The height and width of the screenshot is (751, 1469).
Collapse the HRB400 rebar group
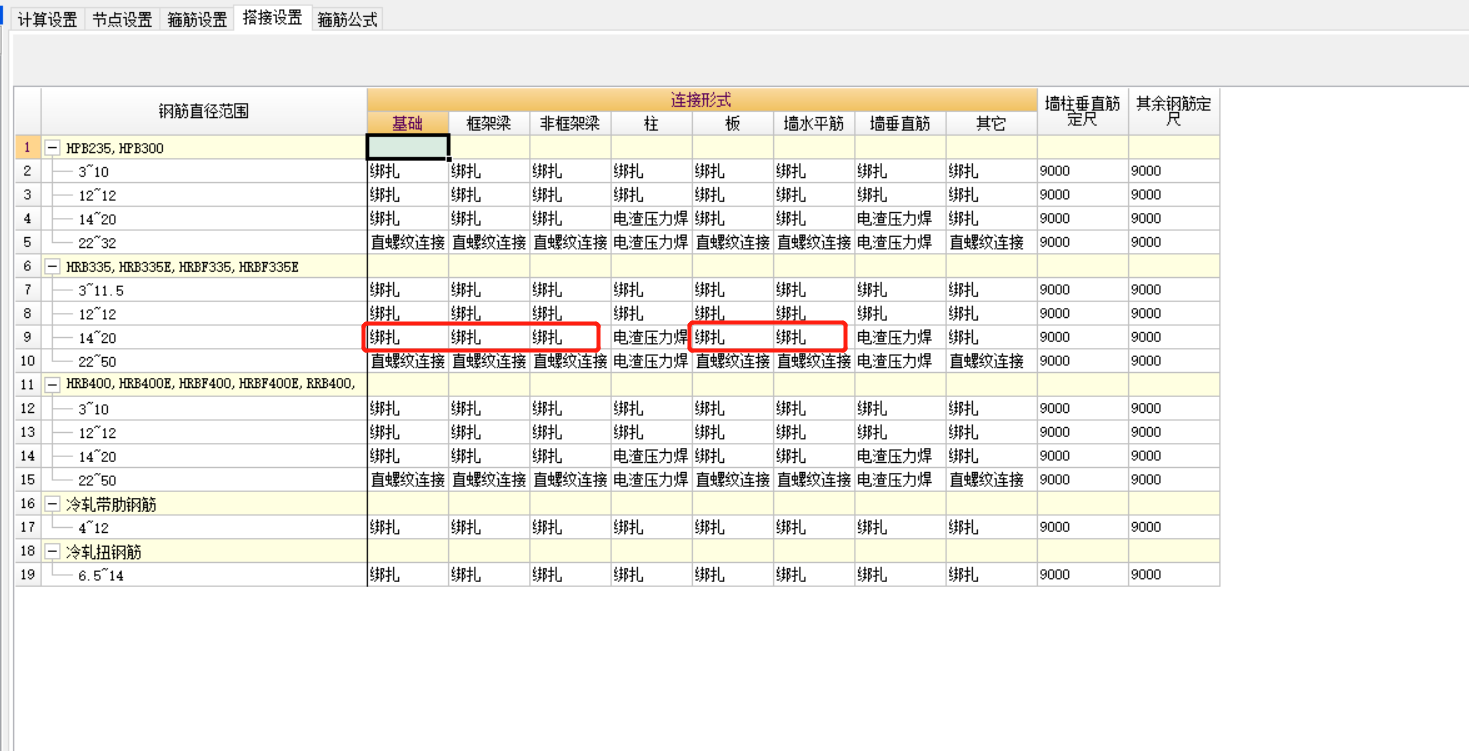tap(54, 384)
